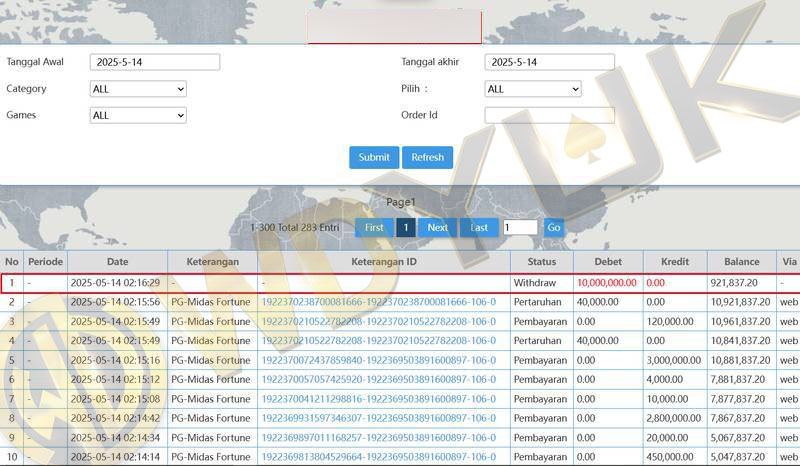Click the Refresh button
The width and height of the screenshot is (800, 466).
point(427,157)
